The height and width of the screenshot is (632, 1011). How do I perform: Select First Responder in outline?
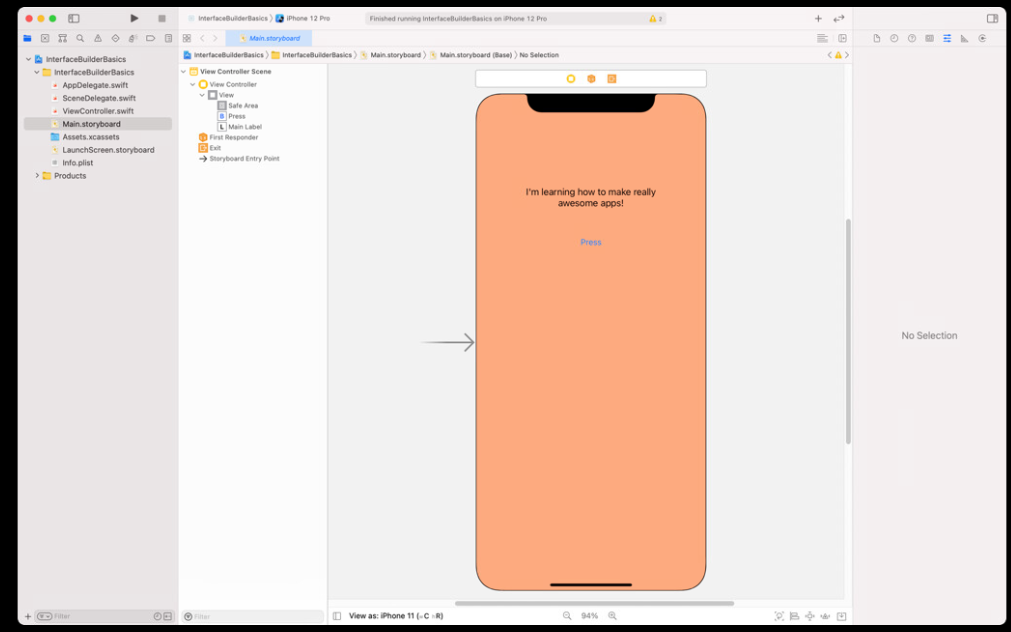[x=233, y=137]
